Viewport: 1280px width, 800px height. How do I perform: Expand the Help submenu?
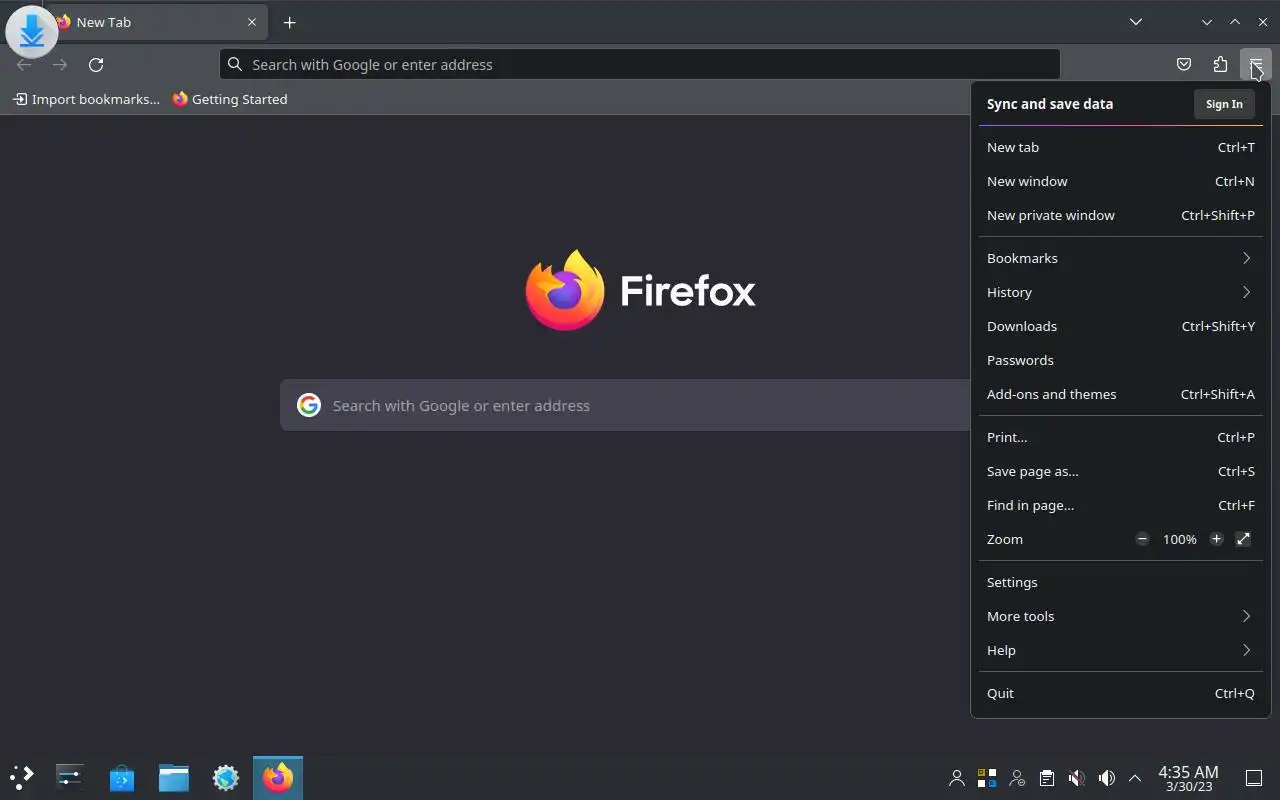(x=1120, y=650)
